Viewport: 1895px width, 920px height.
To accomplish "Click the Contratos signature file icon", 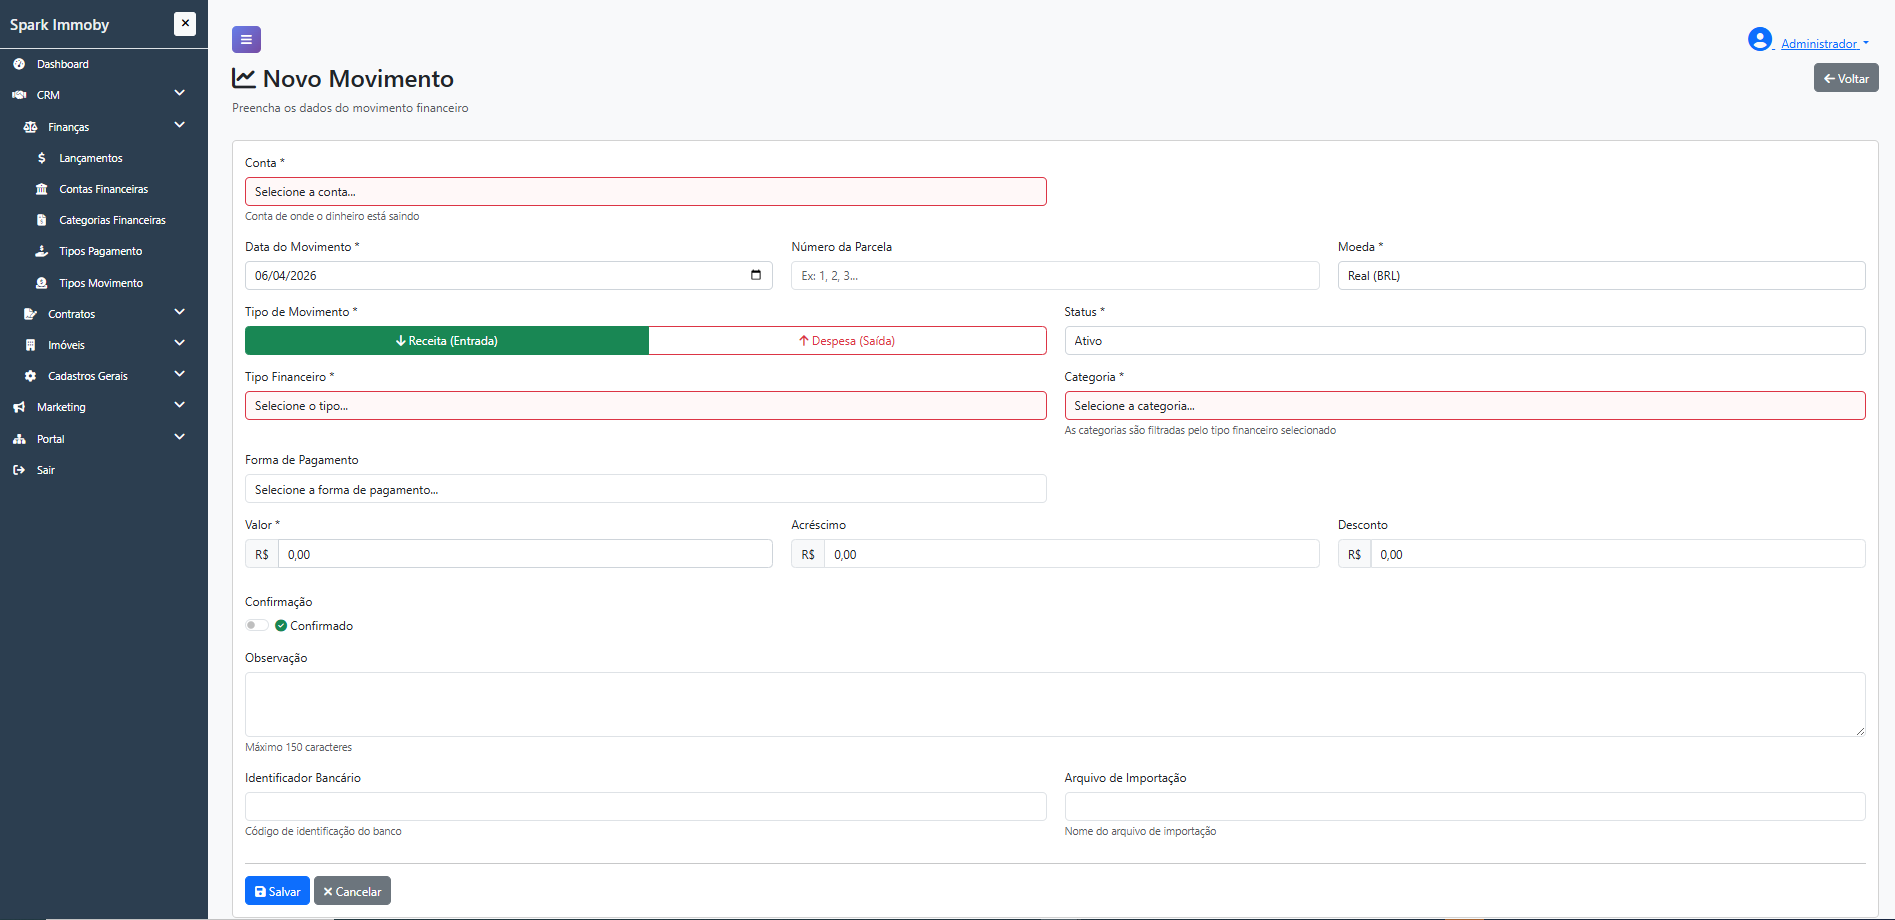I will point(30,314).
